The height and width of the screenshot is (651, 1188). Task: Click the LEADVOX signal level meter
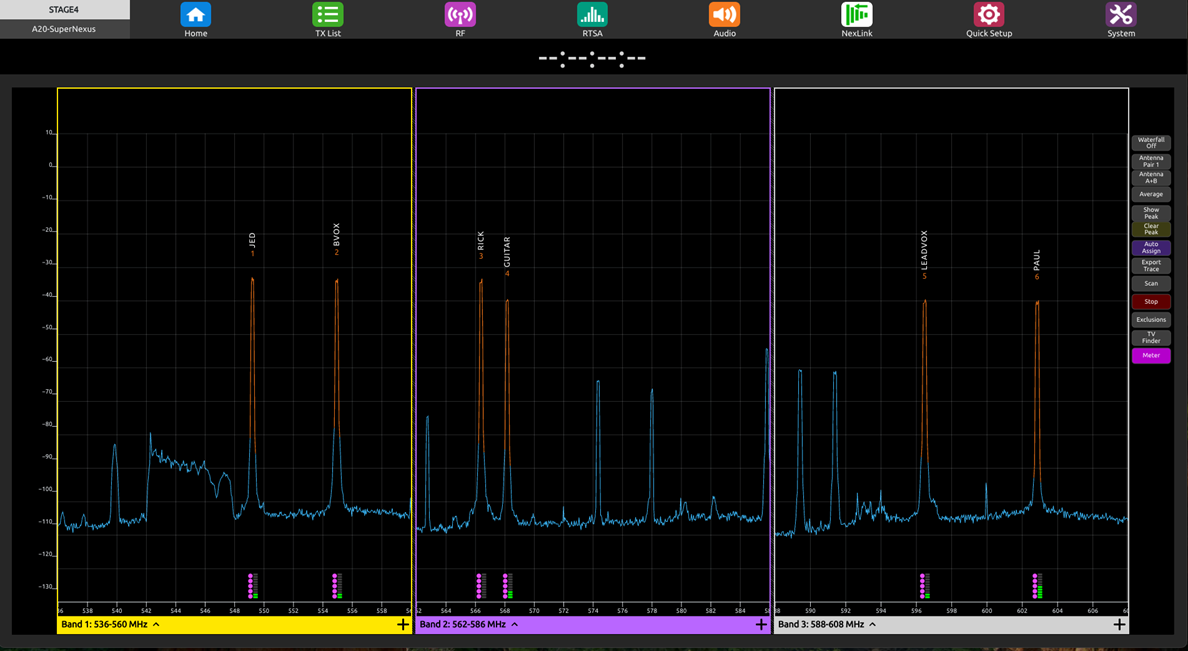click(x=924, y=586)
